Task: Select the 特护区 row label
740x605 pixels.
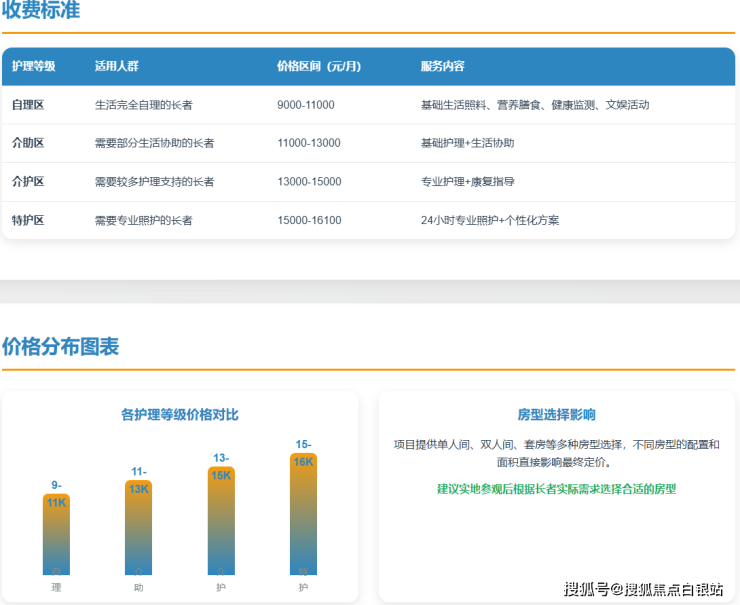Action: [x=28, y=220]
